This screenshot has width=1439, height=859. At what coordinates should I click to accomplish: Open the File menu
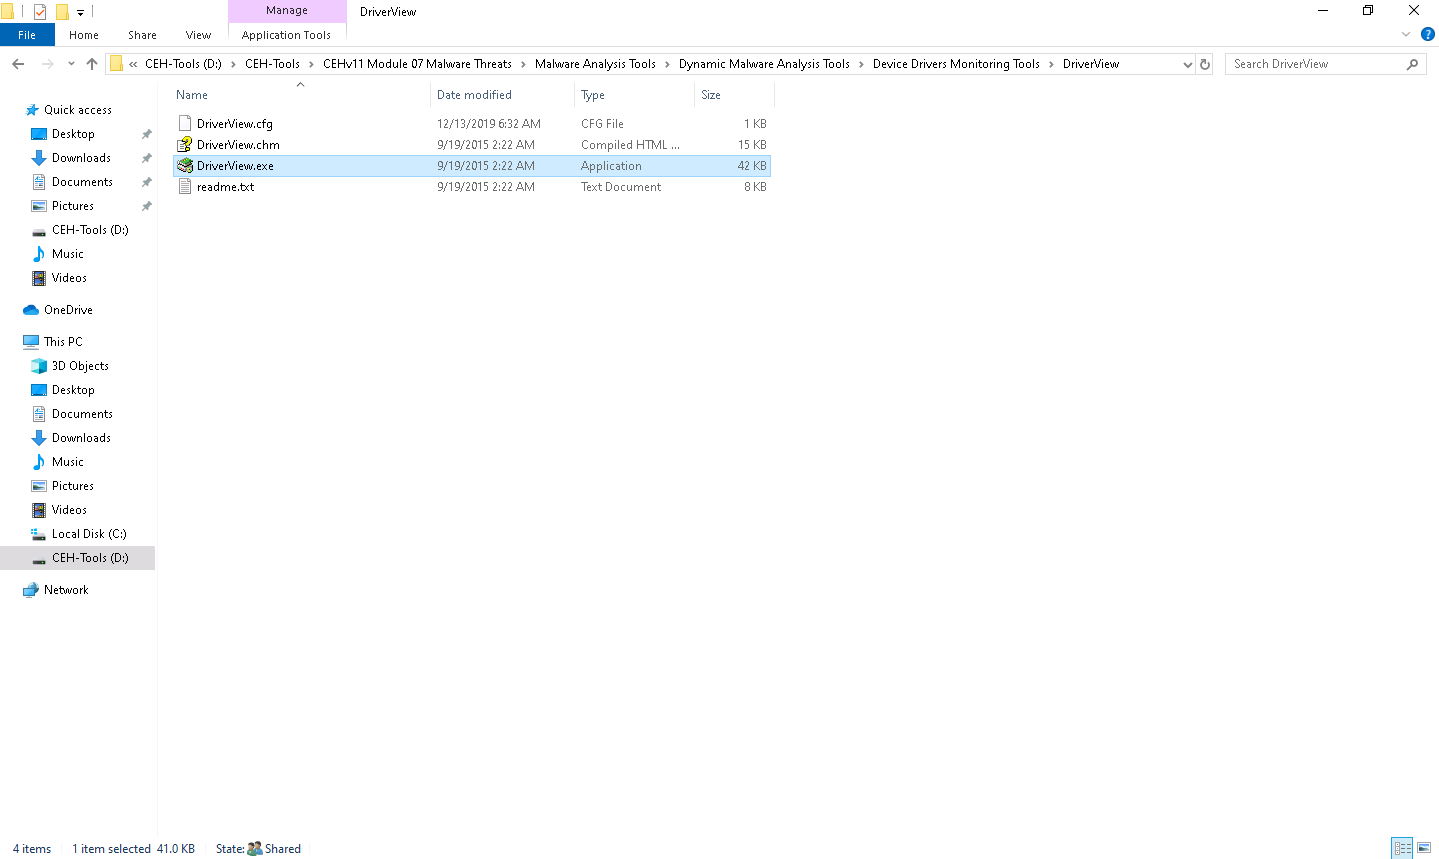click(x=27, y=35)
